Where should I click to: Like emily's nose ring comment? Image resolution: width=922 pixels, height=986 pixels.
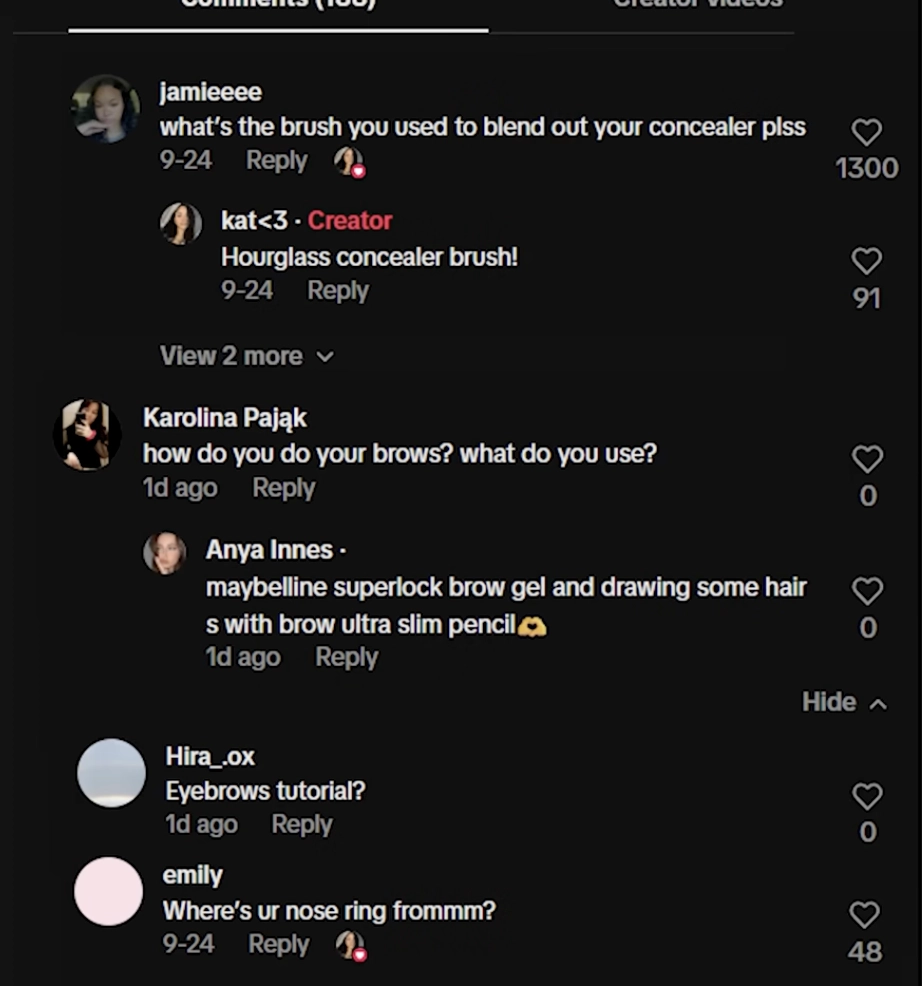865,915
